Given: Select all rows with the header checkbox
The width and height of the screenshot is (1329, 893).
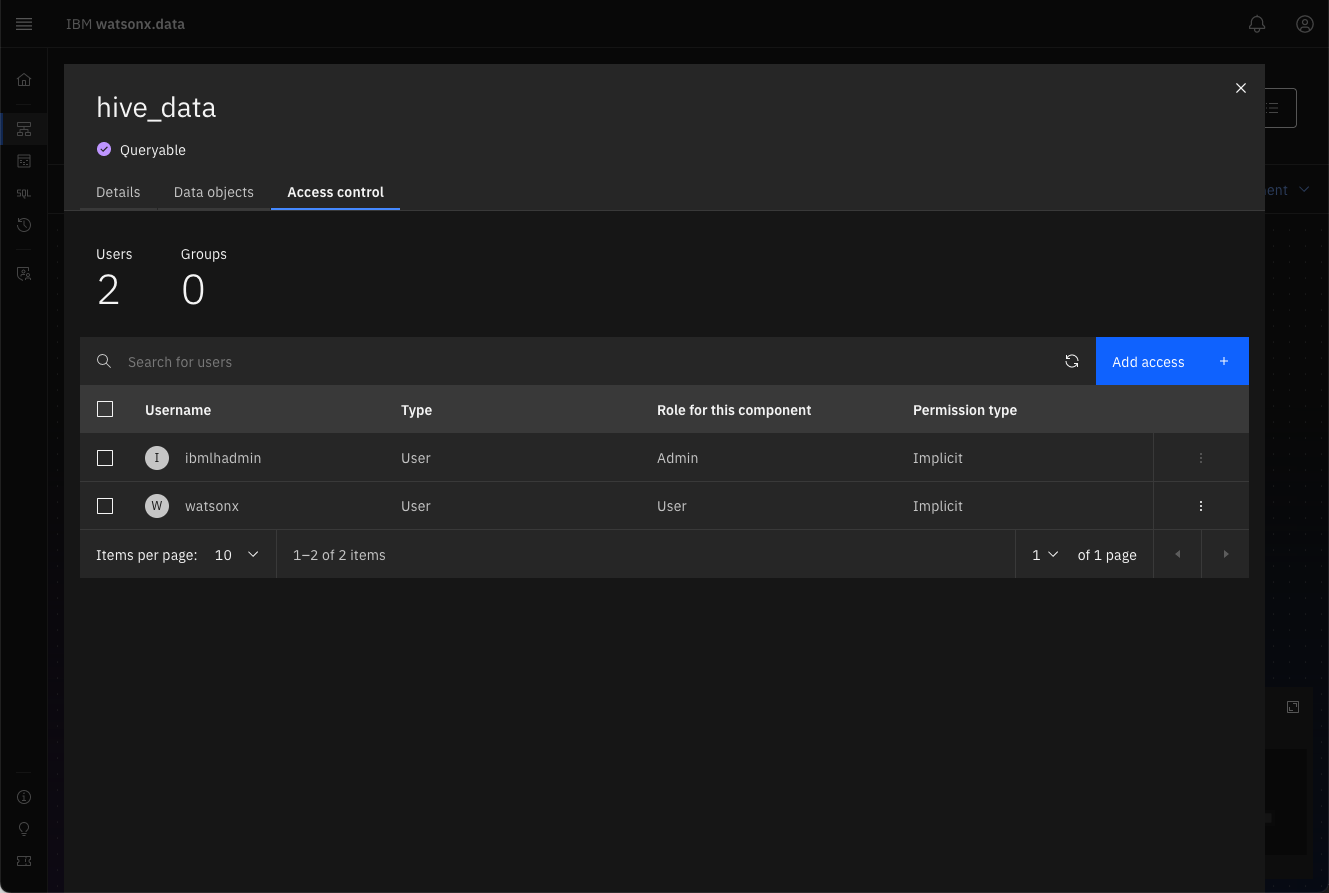Looking at the screenshot, I should pos(105,409).
